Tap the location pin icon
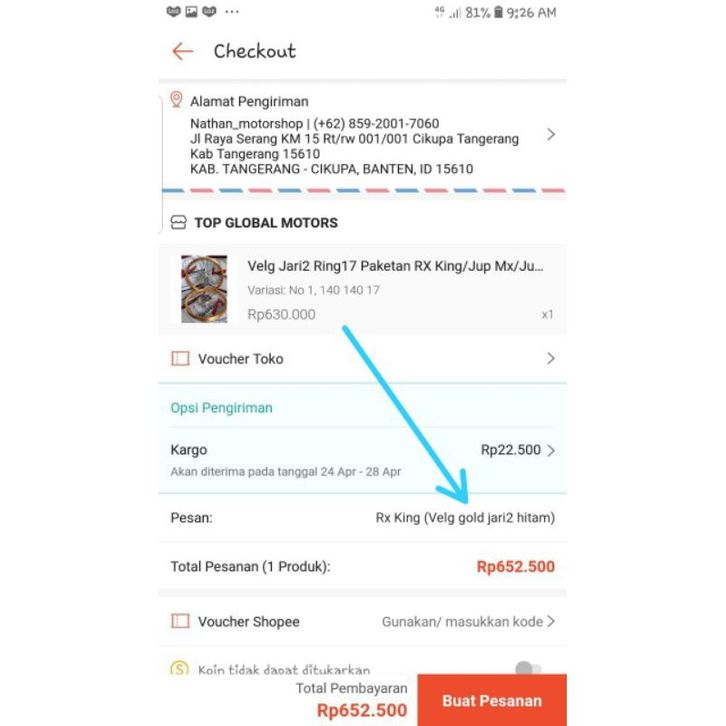726x726 pixels. click(x=176, y=99)
